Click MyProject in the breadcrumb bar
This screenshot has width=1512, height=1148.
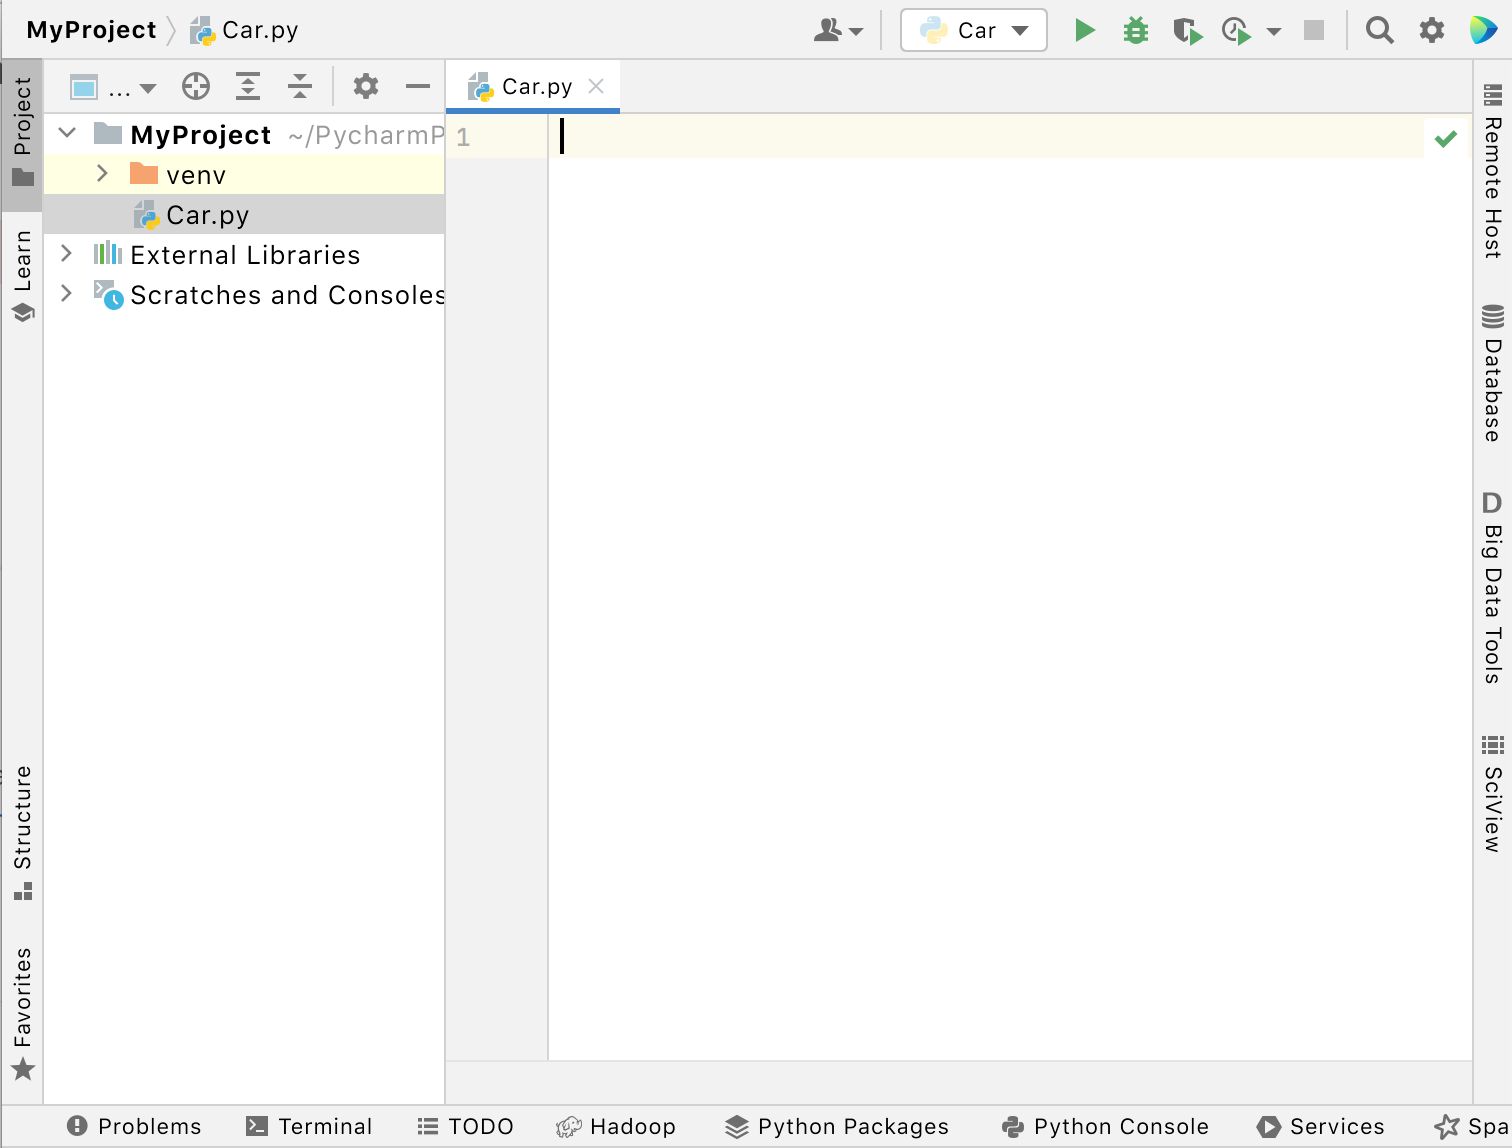[x=90, y=30]
